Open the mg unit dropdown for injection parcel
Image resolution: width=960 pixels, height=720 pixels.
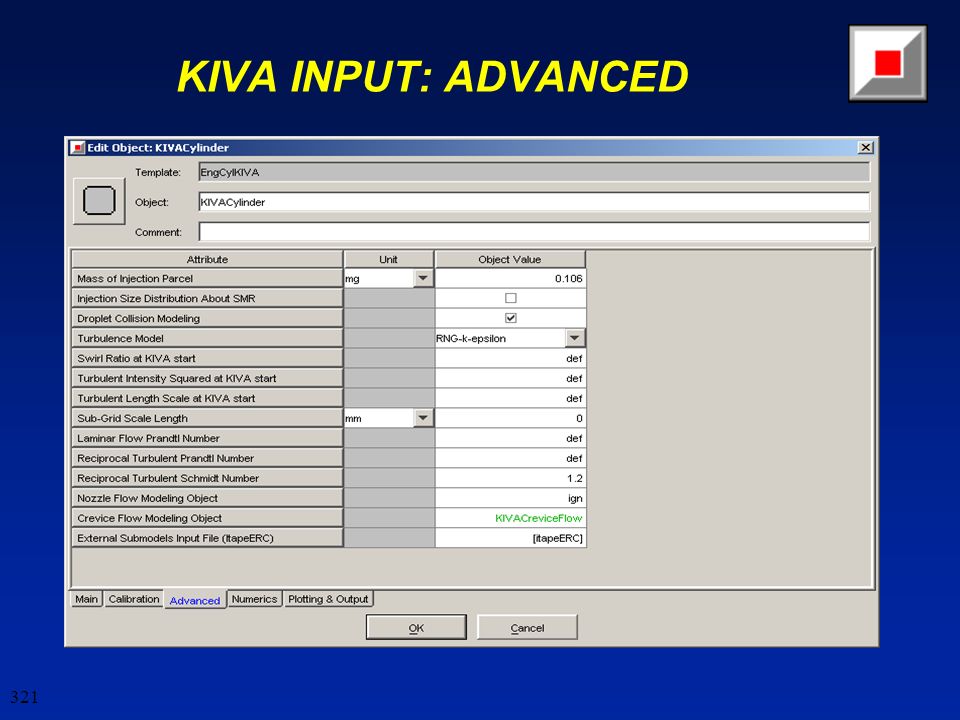pos(423,278)
